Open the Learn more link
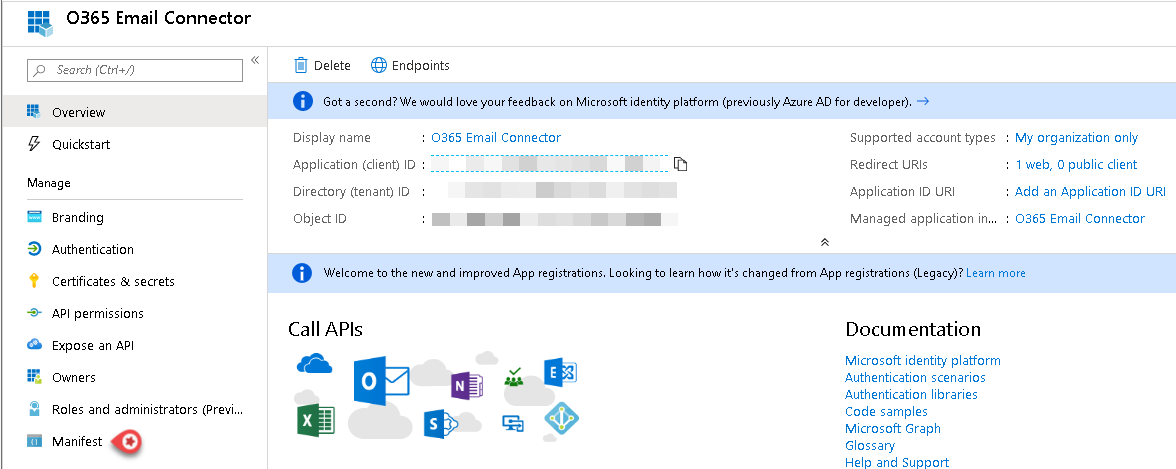The width and height of the screenshot is (1176, 469). coord(995,273)
